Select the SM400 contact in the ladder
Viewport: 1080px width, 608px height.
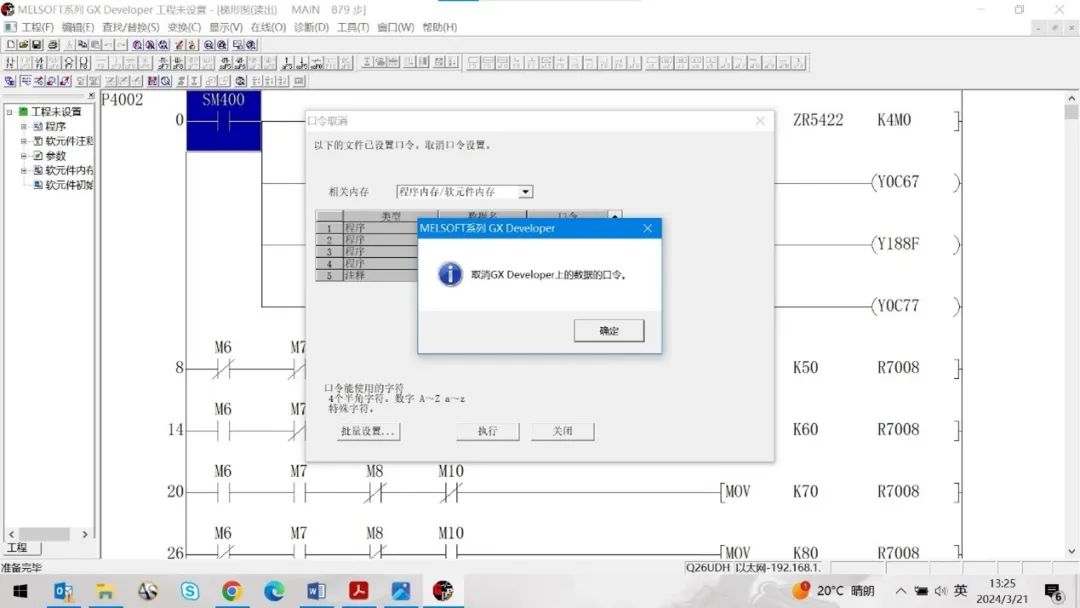coord(223,120)
